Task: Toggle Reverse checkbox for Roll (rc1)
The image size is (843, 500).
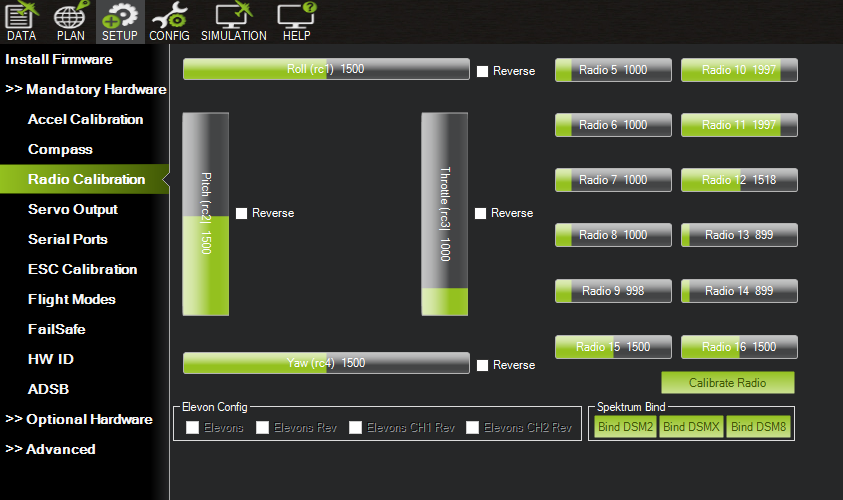Action: tap(483, 71)
